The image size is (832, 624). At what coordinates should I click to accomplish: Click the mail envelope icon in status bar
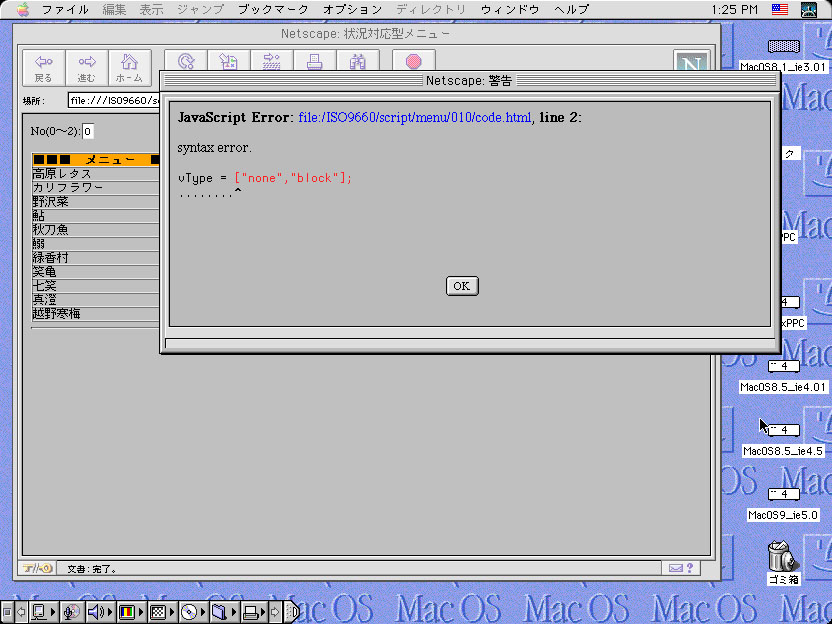(x=675, y=568)
